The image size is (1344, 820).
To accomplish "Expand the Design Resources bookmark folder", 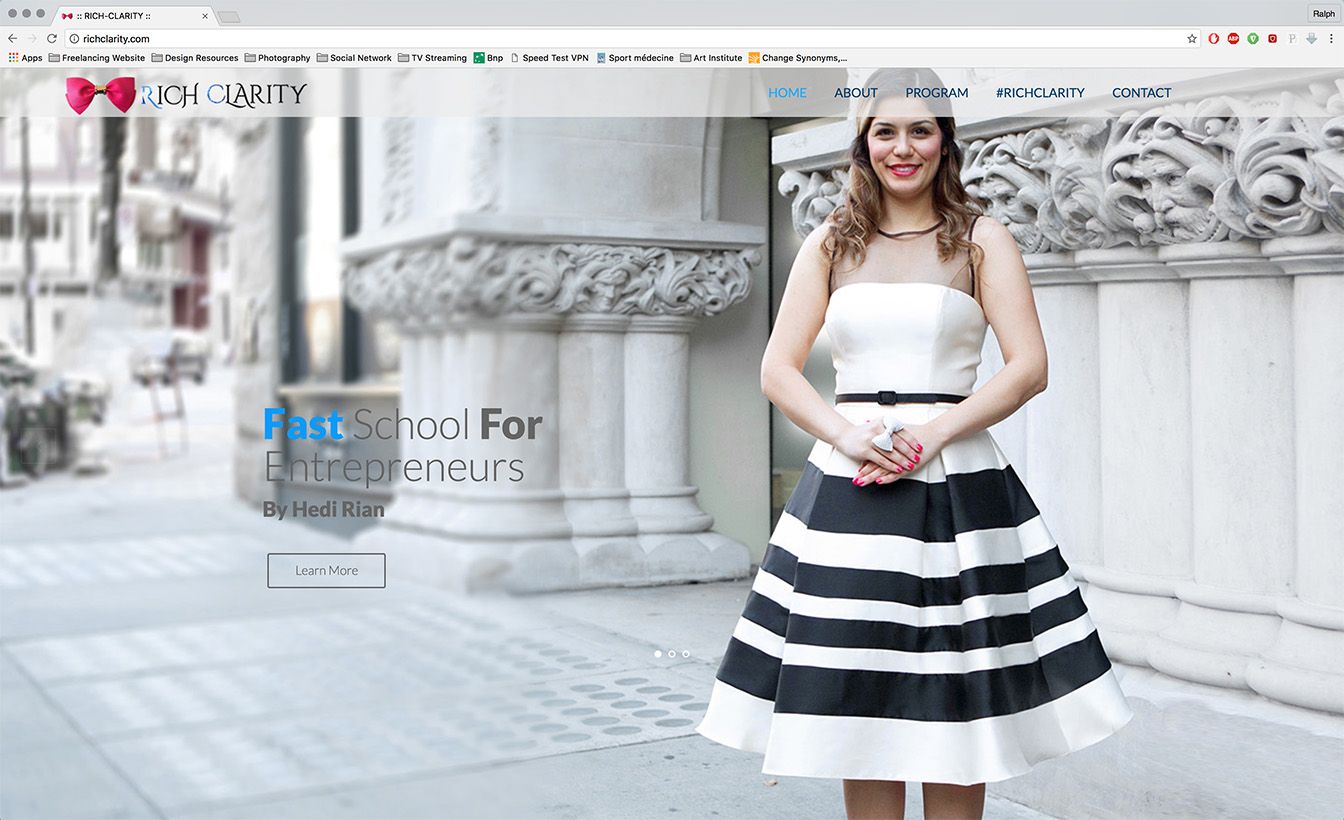I will [x=195, y=58].
